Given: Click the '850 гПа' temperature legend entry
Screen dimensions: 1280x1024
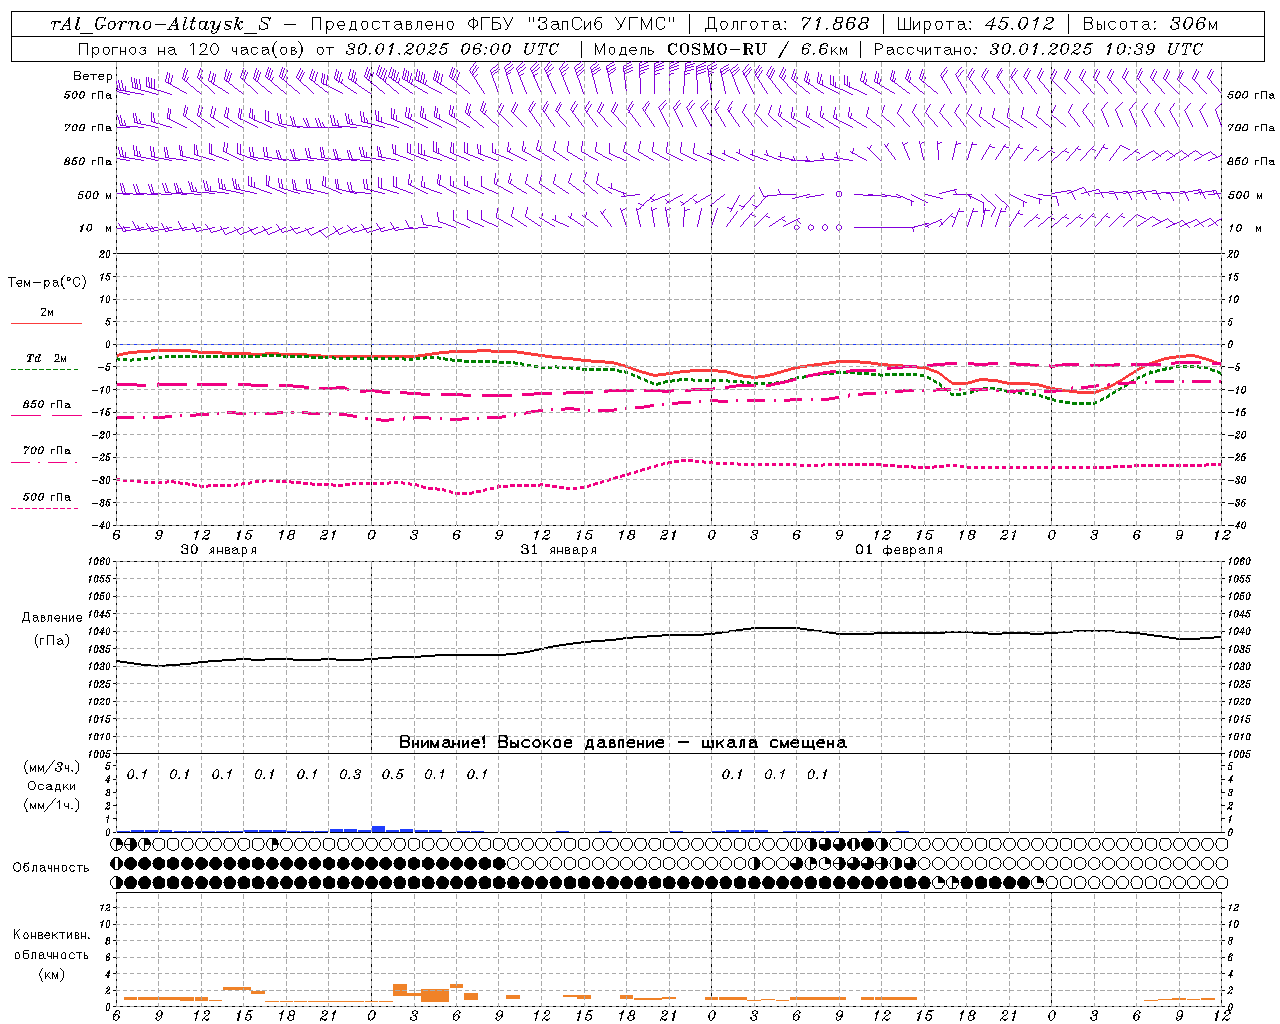Looking at the screenshot, I should coord(47,405).
